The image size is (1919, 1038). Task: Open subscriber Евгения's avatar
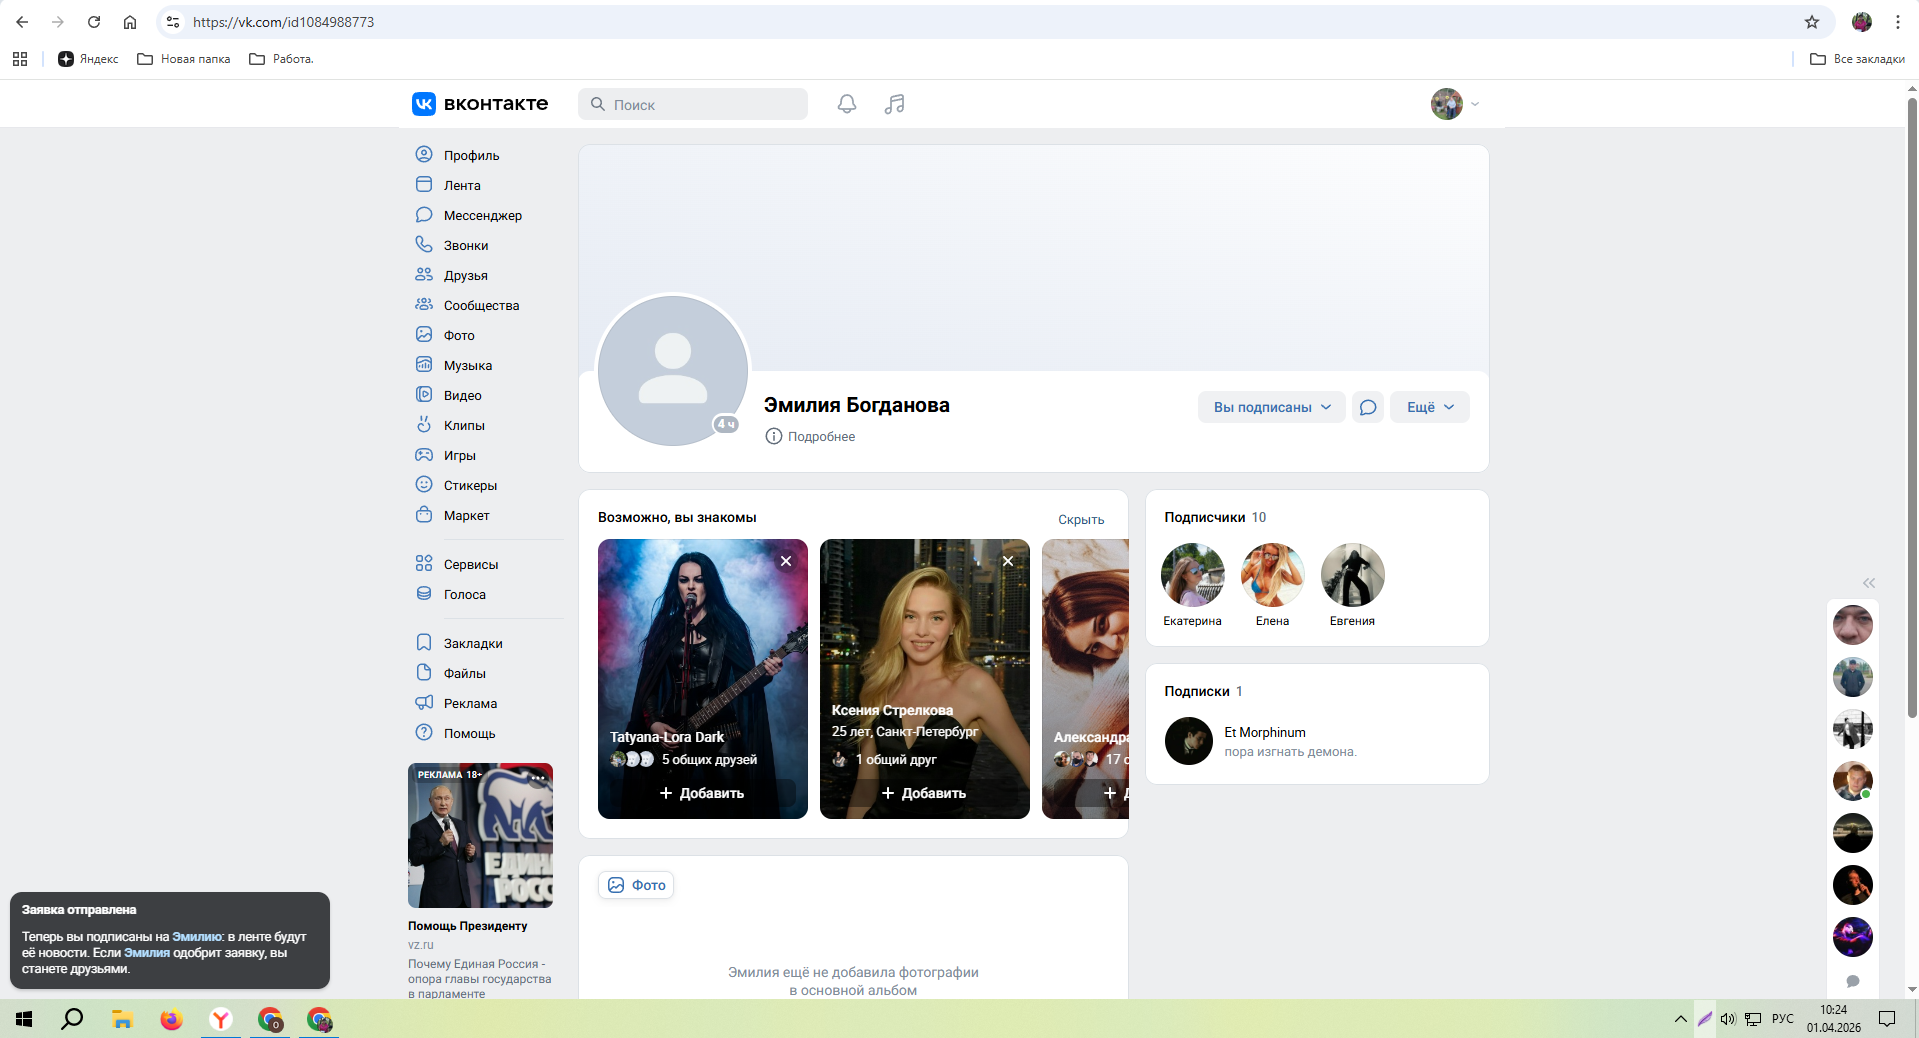[x=1352, y=575]
